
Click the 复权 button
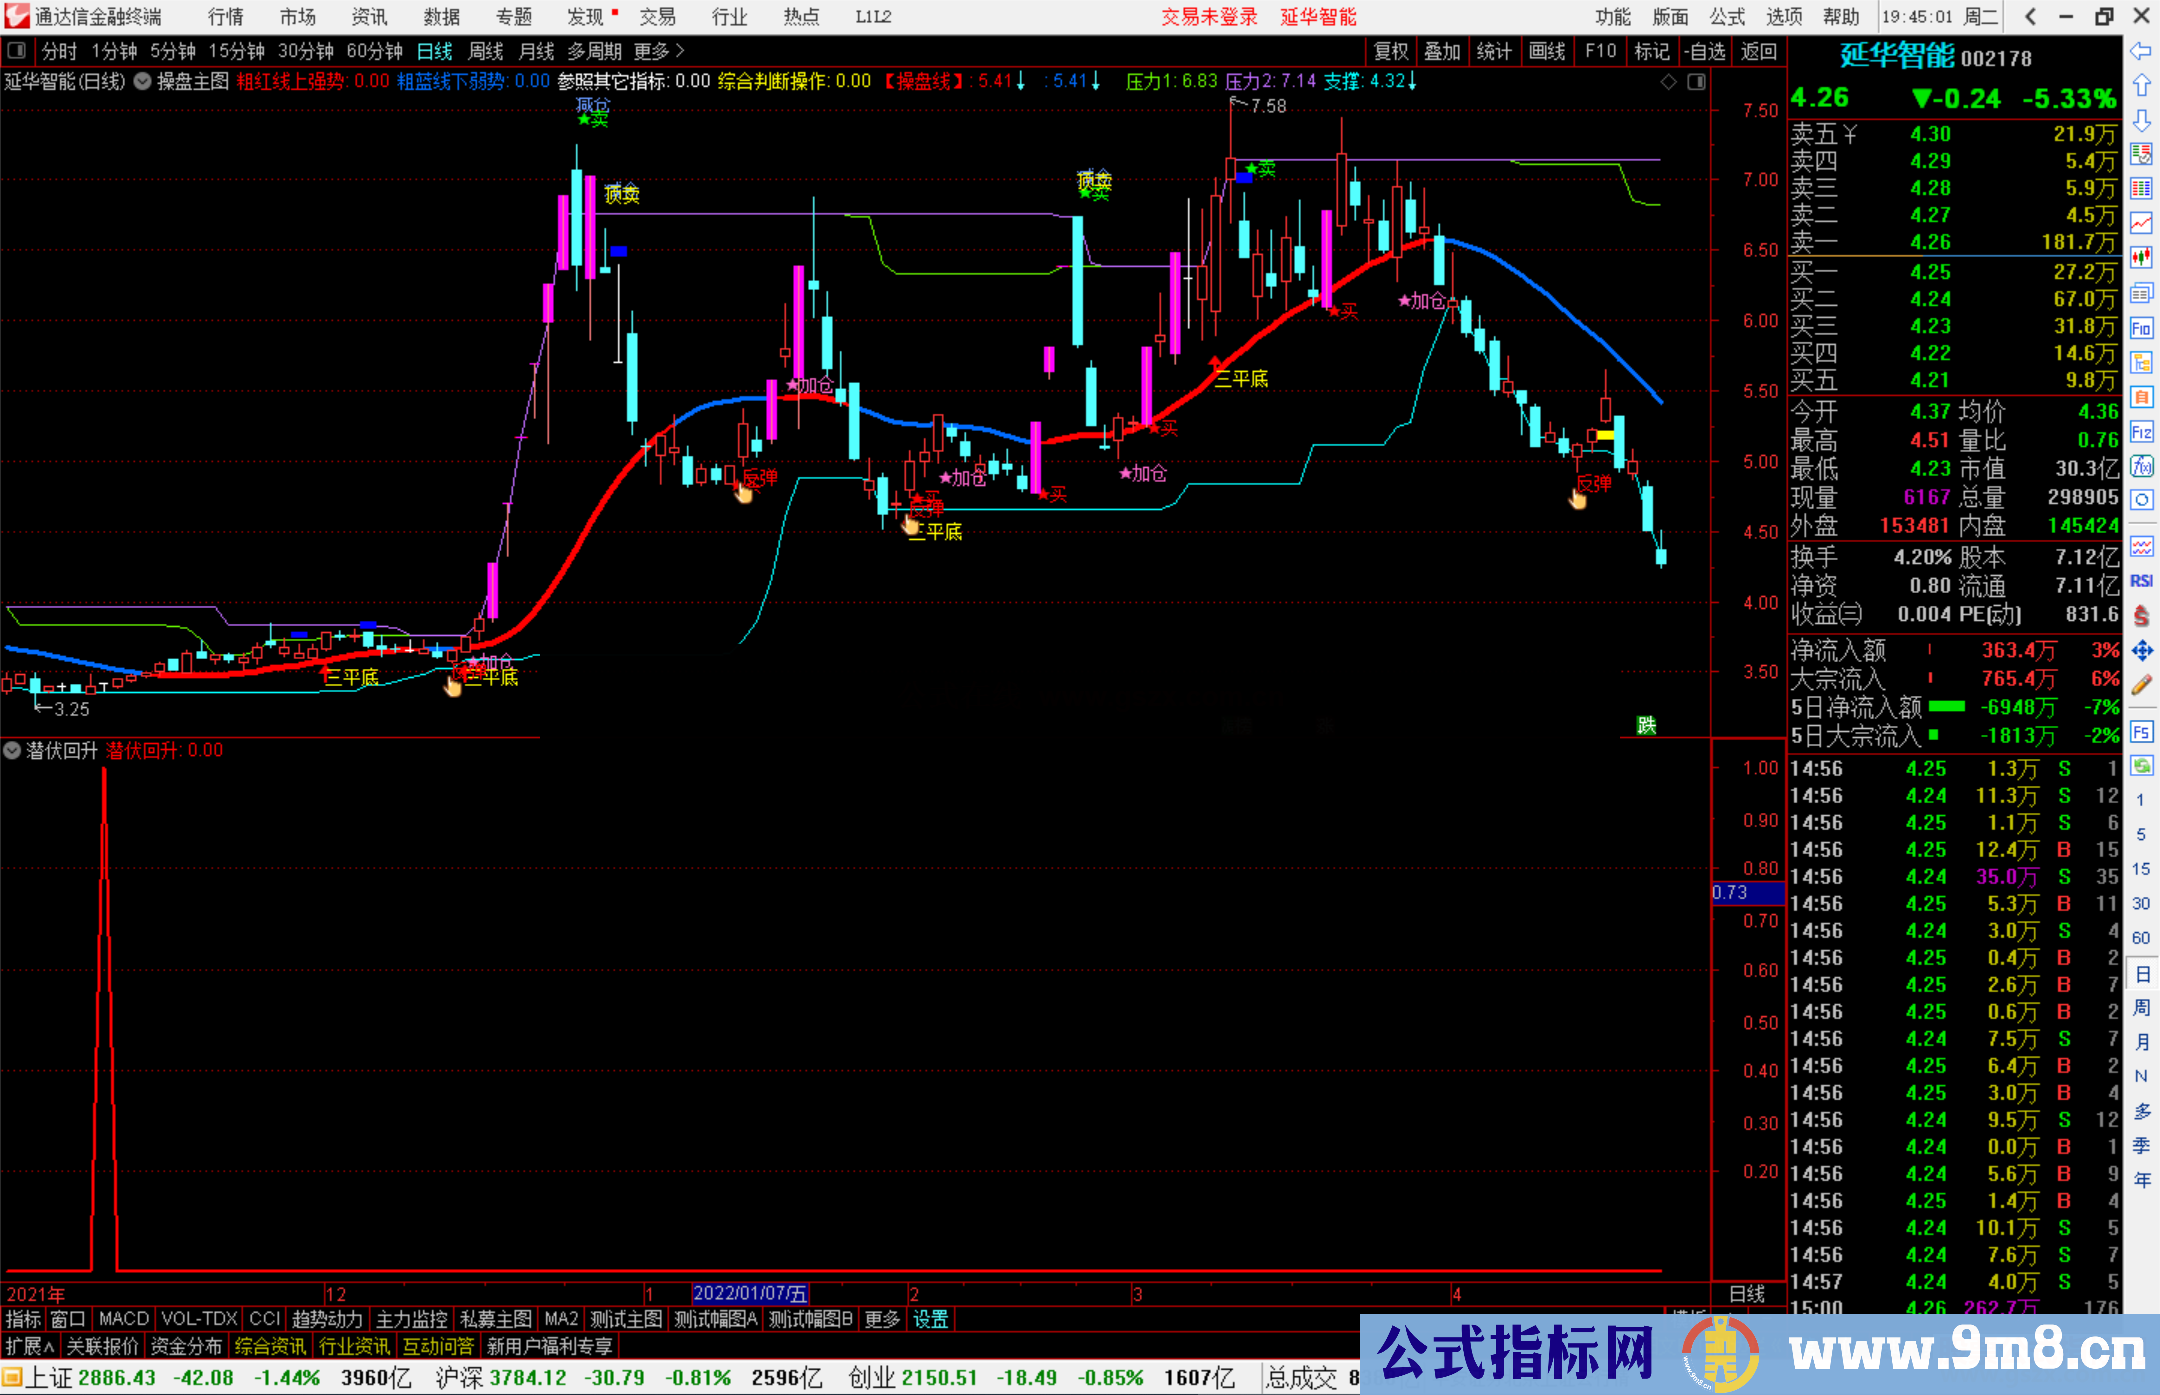tap(1391, 51)
